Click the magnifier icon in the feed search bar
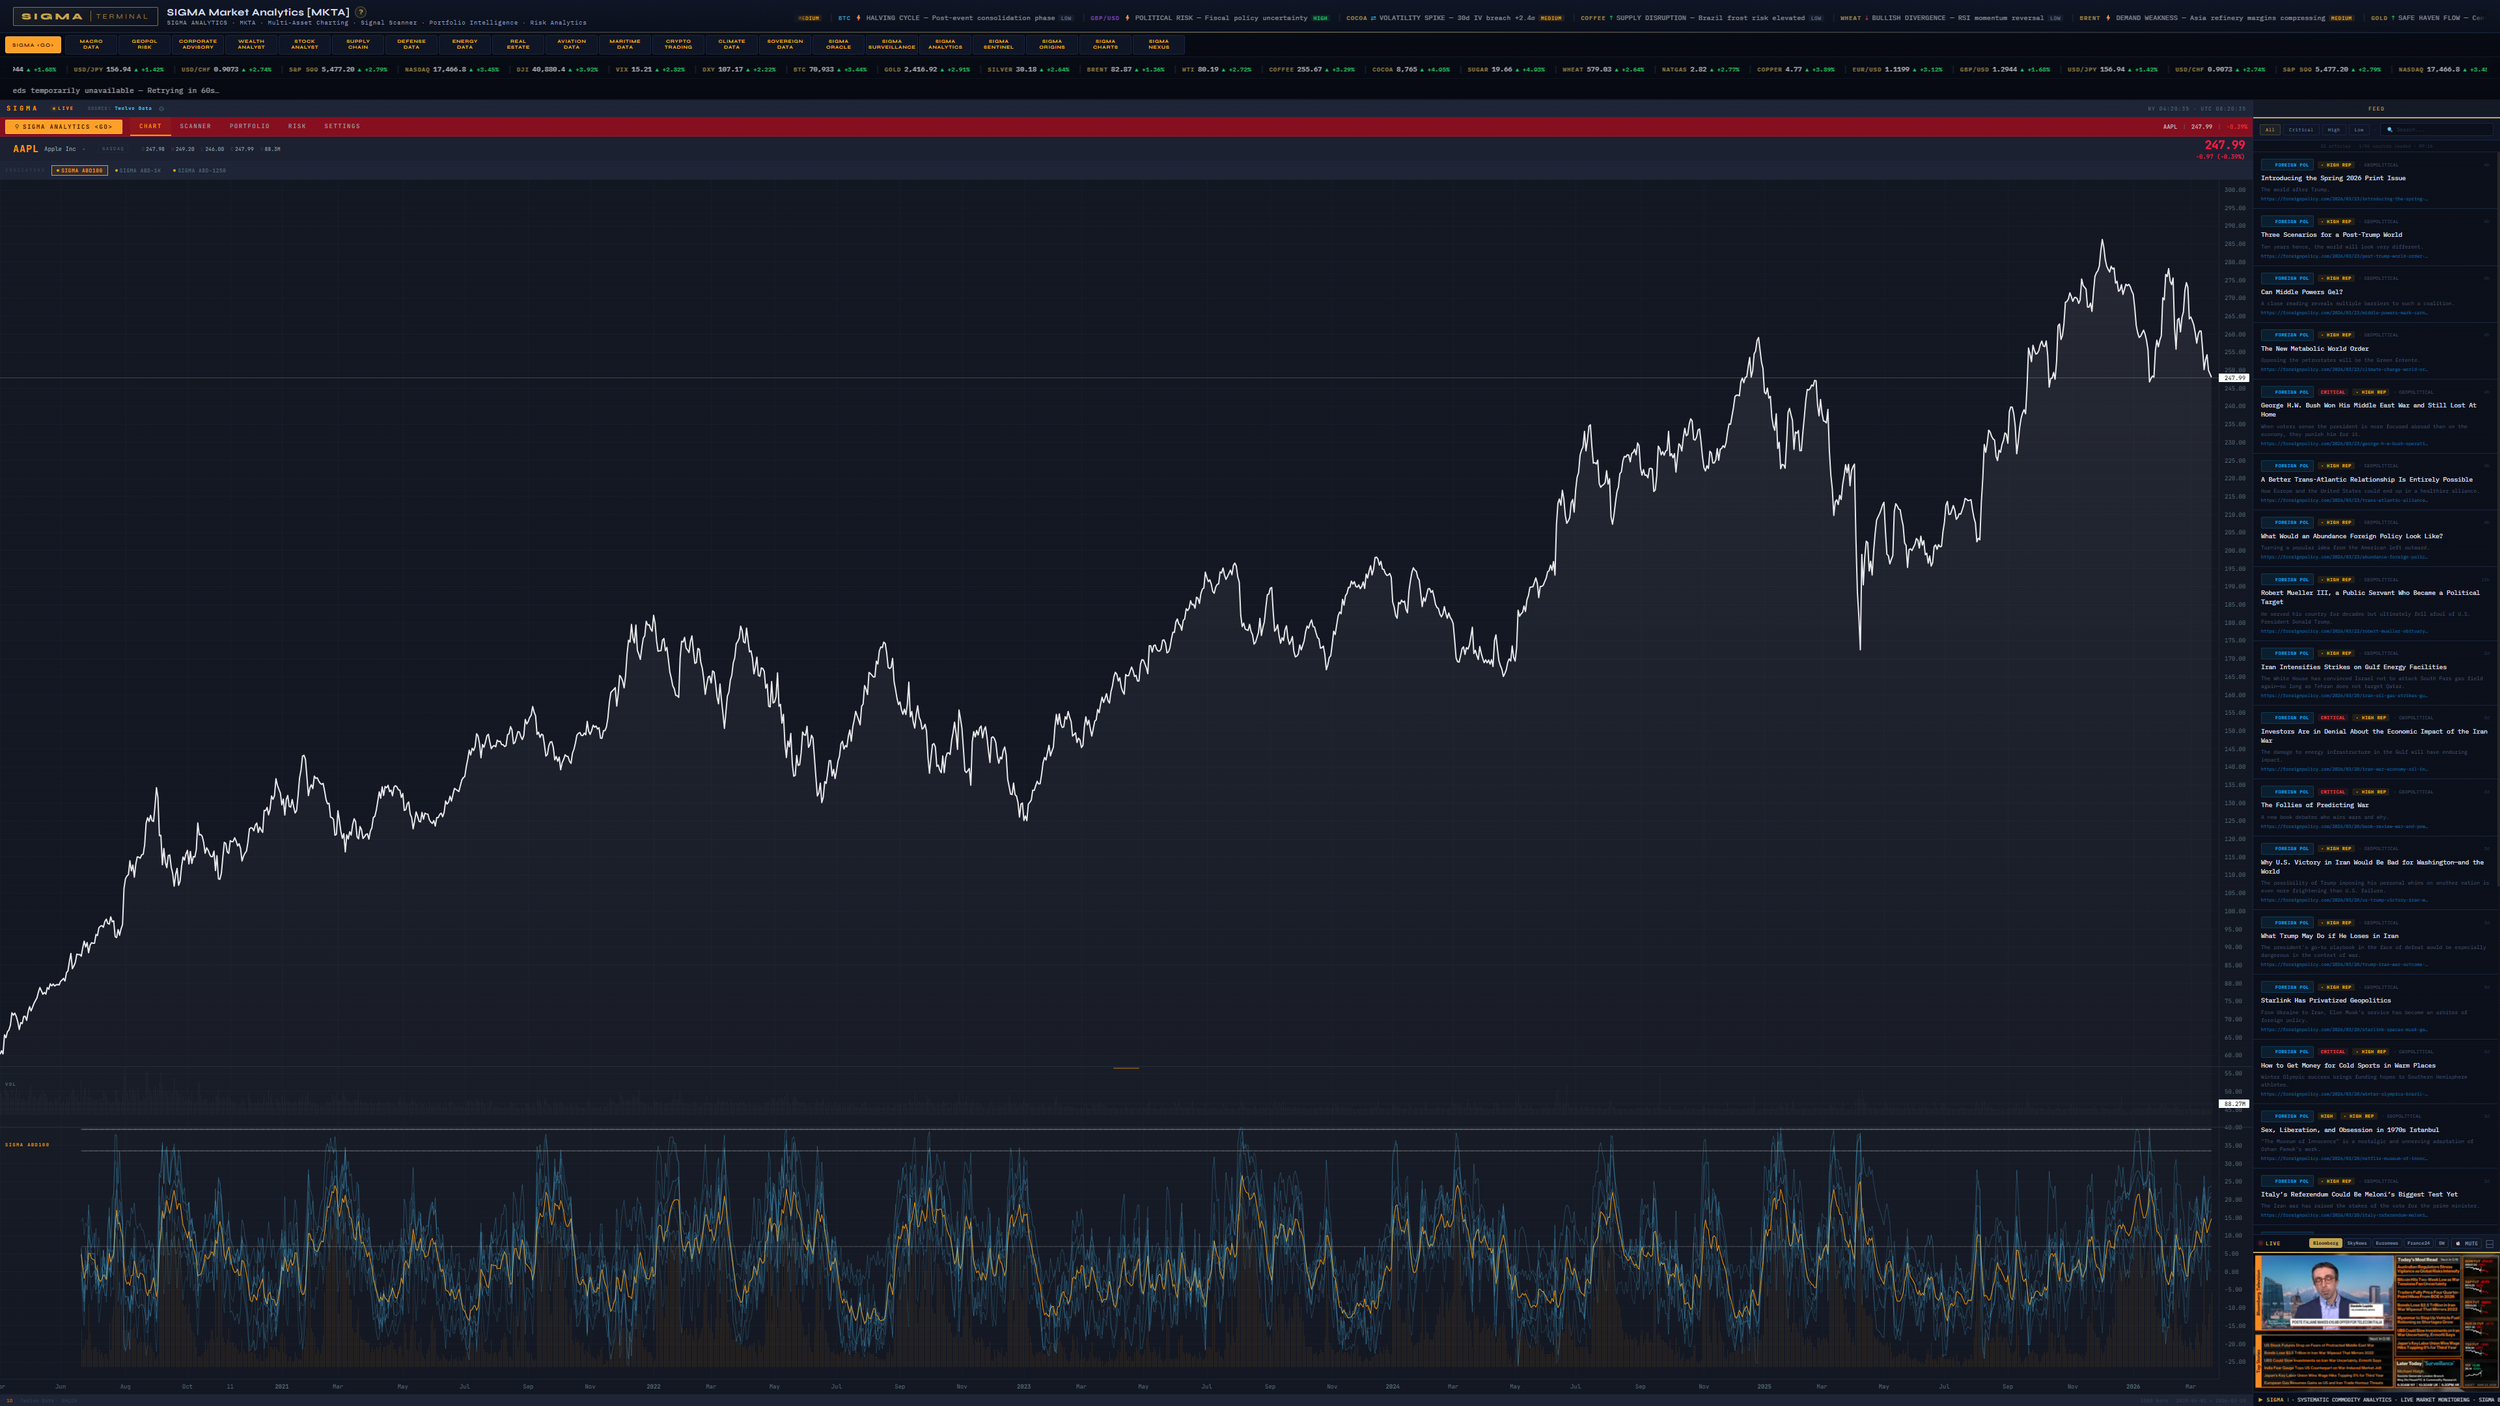Image resolution: width=2500 pixels, height=1406 pixels. coord(2390,130)
